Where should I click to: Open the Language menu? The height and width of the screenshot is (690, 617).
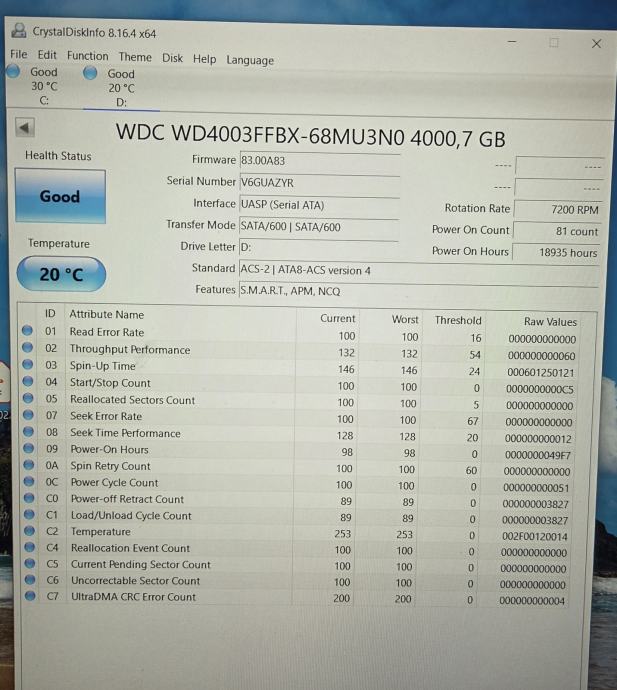coord(250,60)
